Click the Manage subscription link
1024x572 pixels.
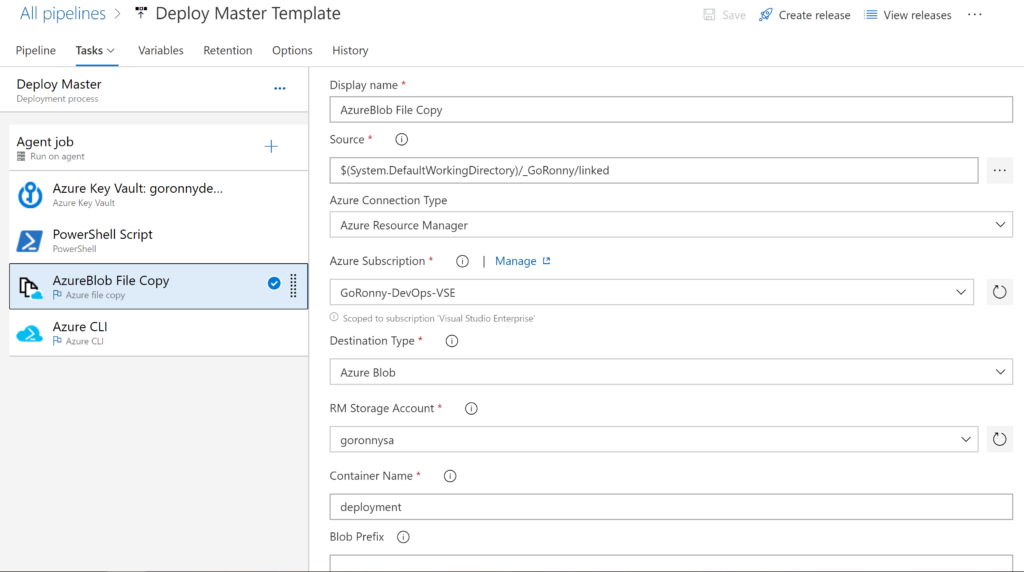coord(515,261)
